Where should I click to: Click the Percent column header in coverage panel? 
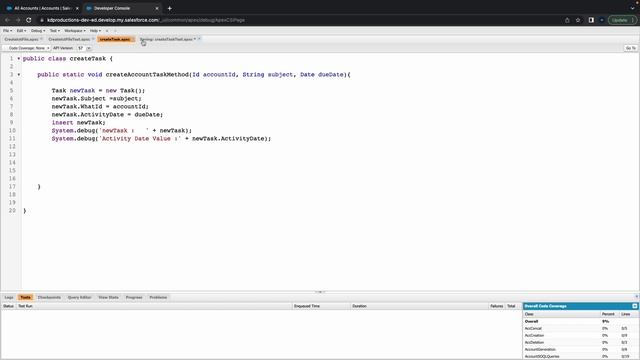coord(610,314)
